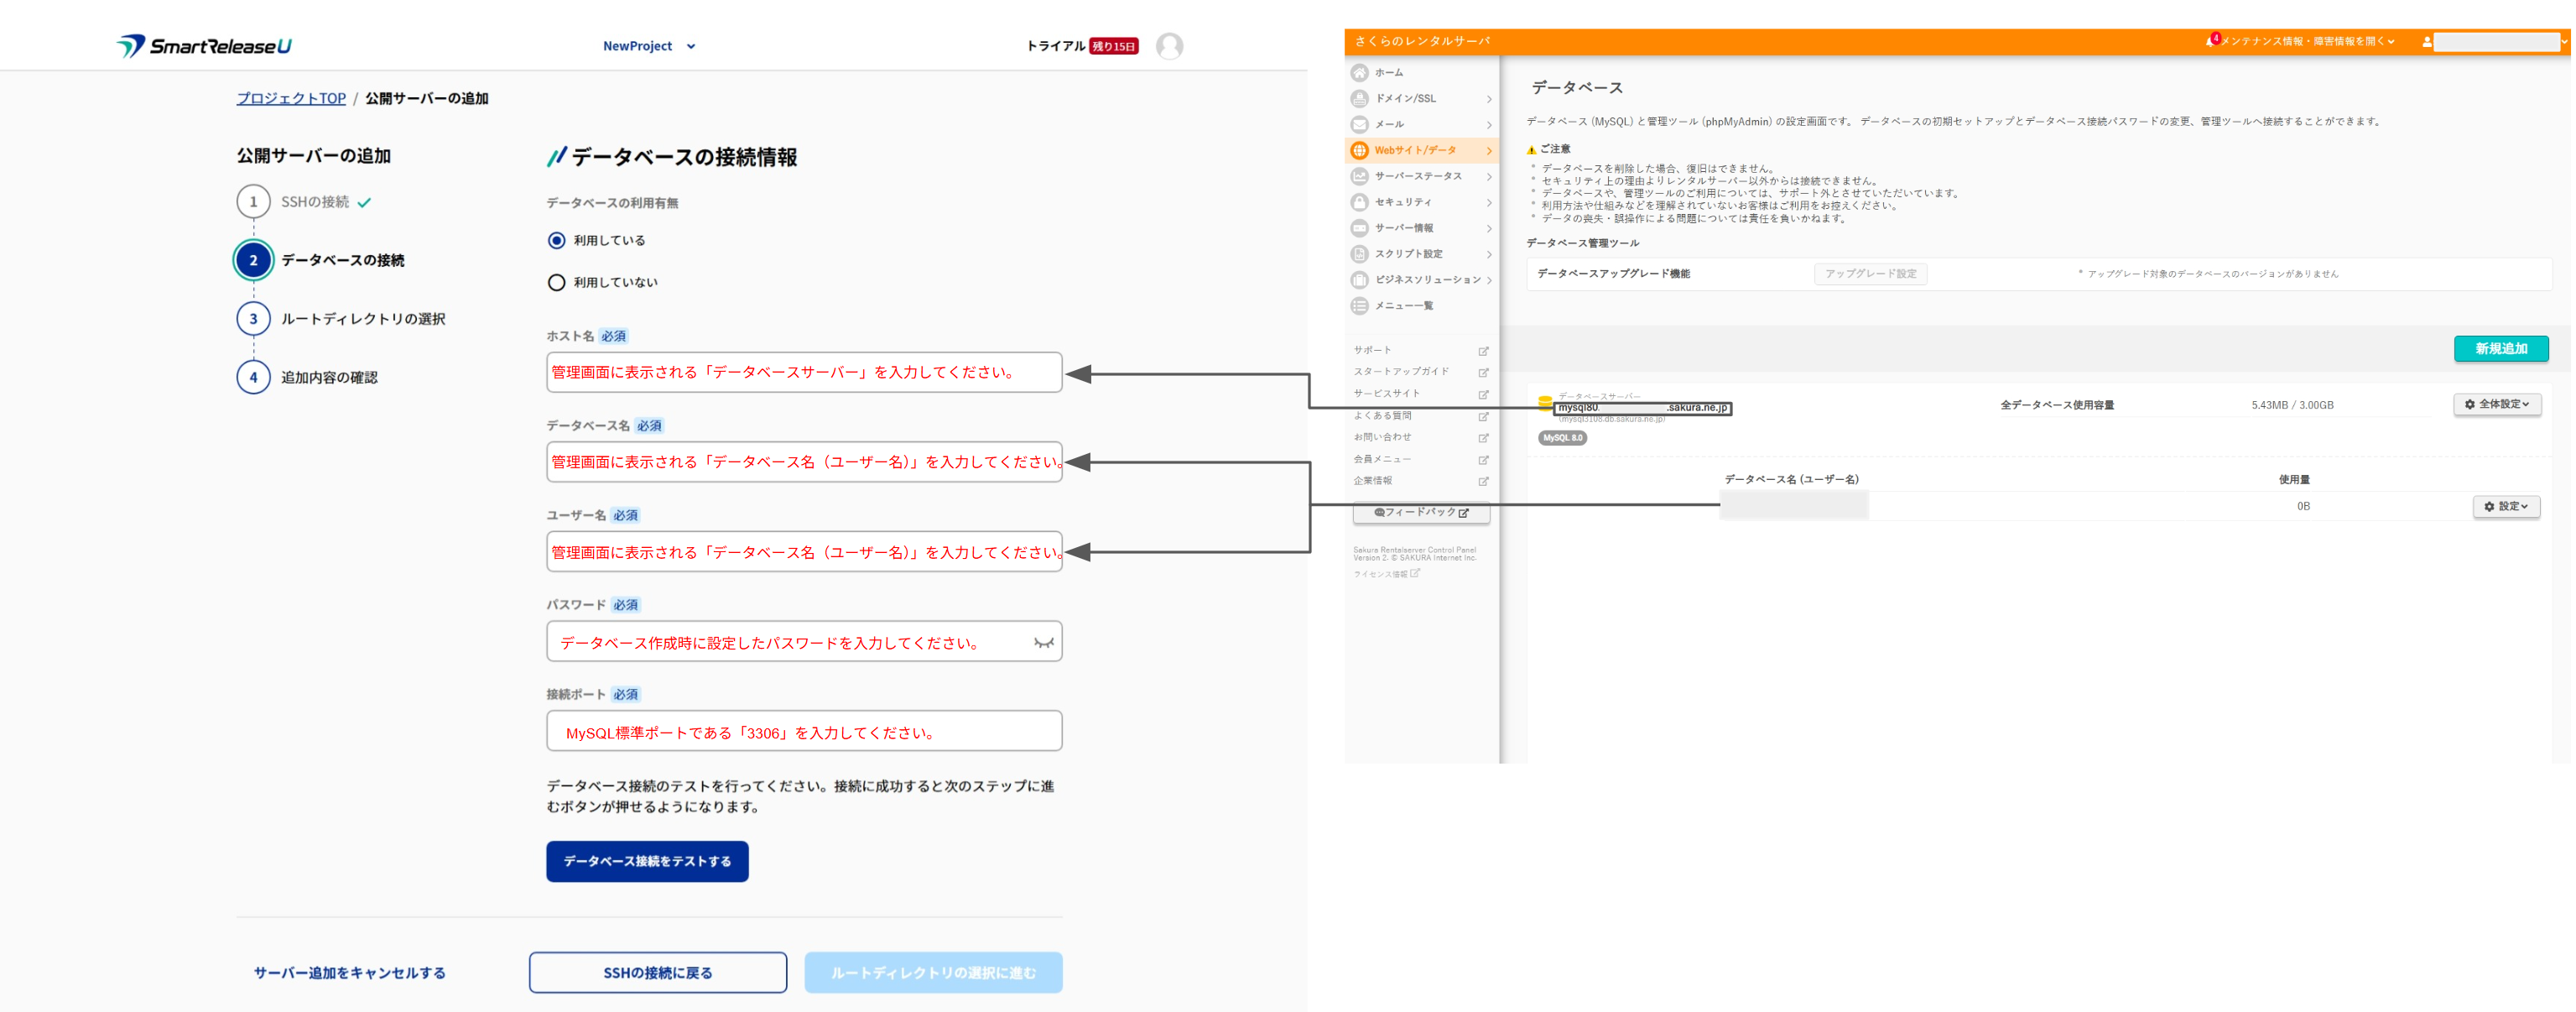Open the 全体設定 dropdown
2576x1012 pixels.
click(2496, 404)
